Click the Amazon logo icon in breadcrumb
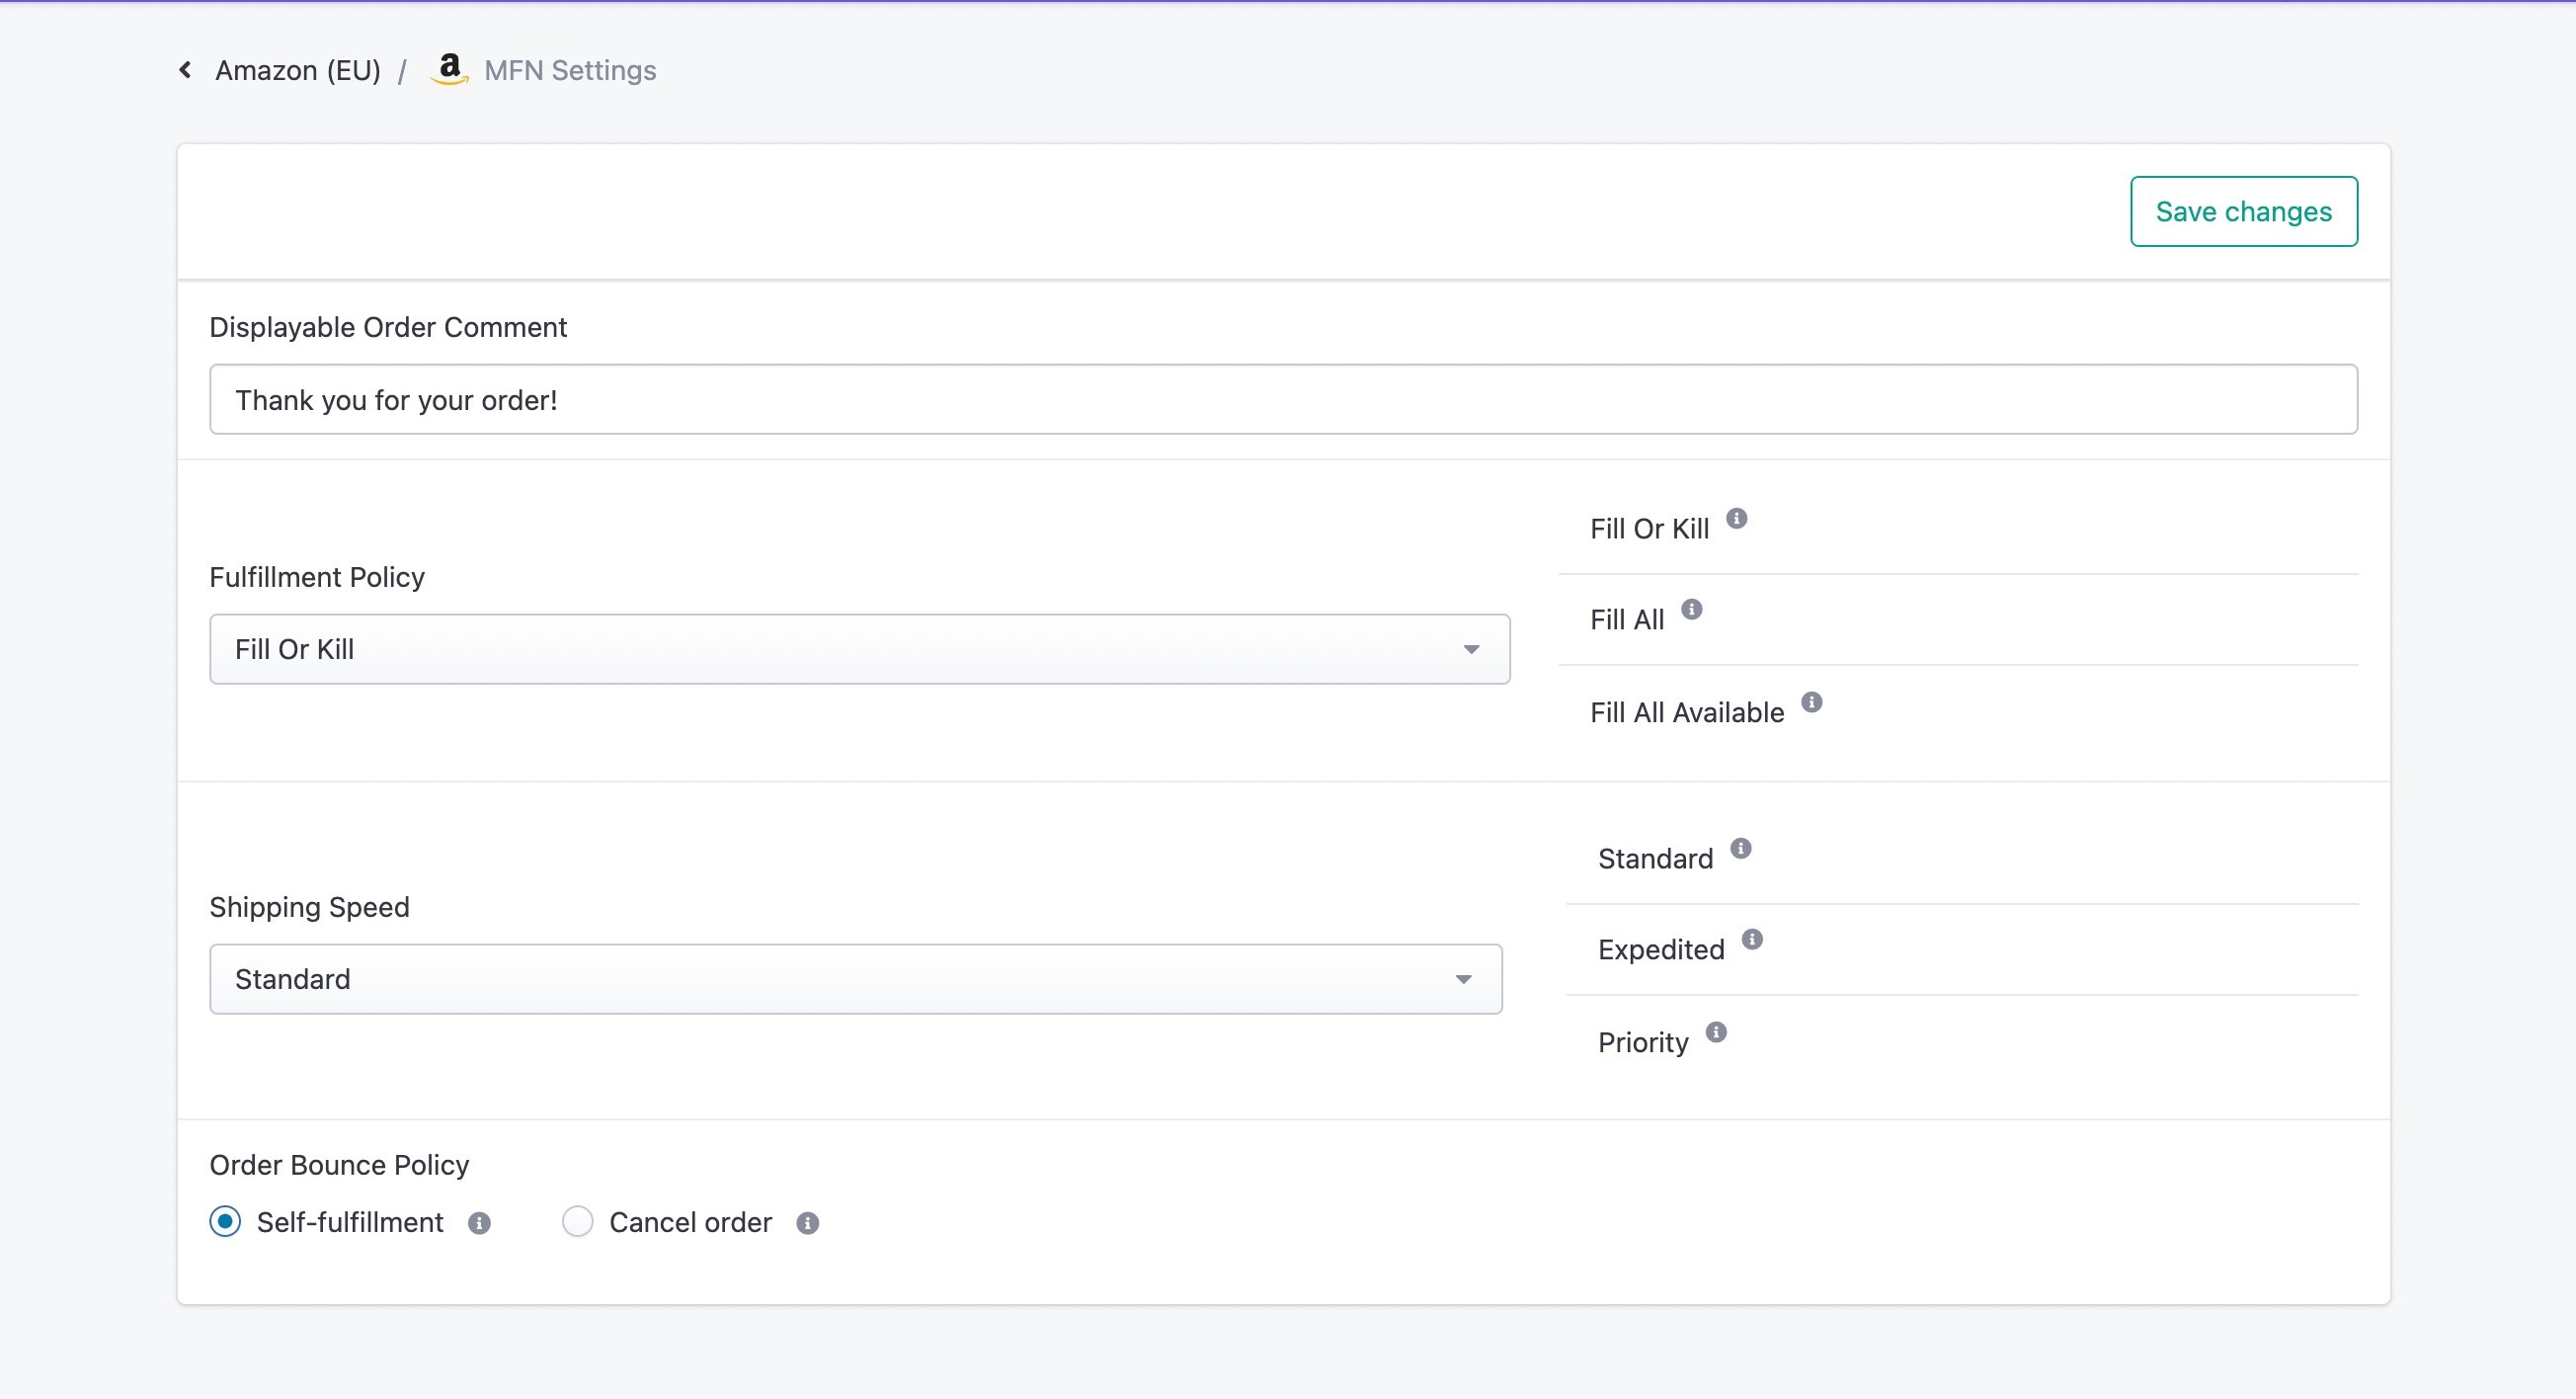This screenshot has height=1399, width=2576. point(449,69)
